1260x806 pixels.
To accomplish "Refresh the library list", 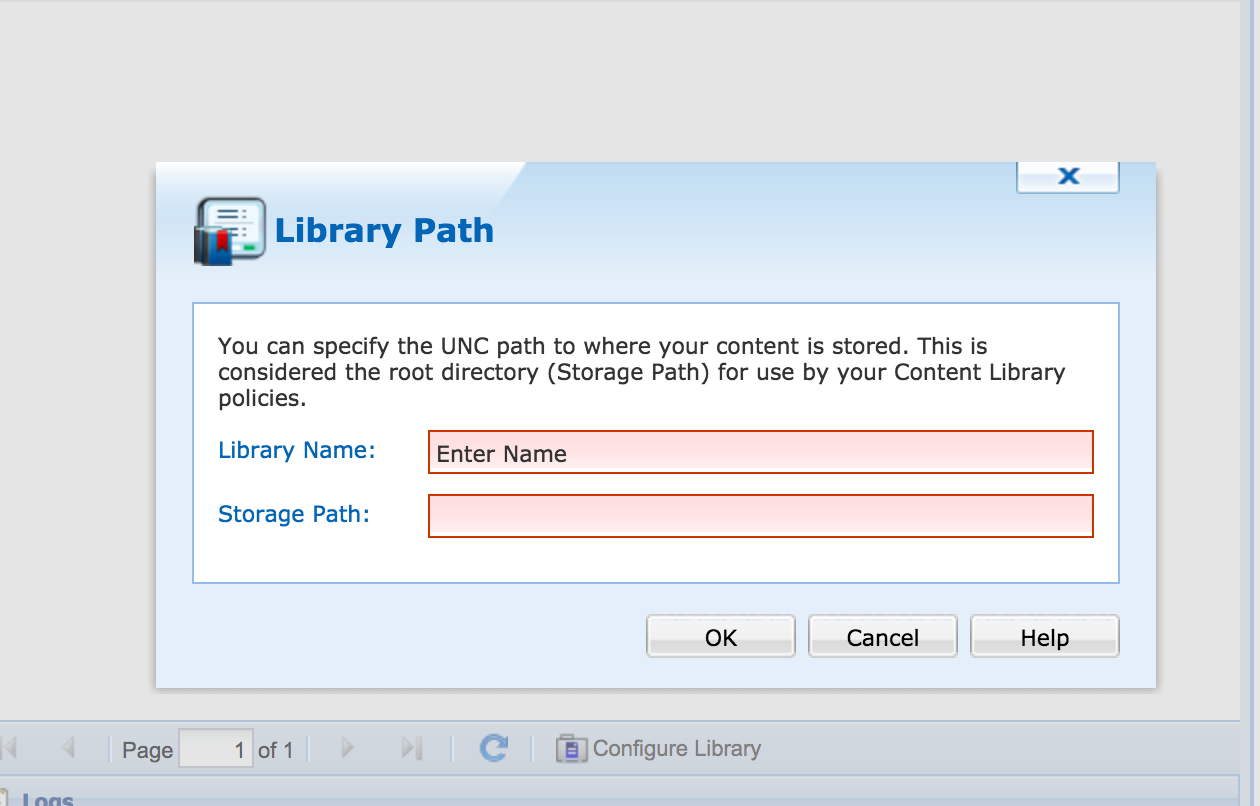I will 493,748.
